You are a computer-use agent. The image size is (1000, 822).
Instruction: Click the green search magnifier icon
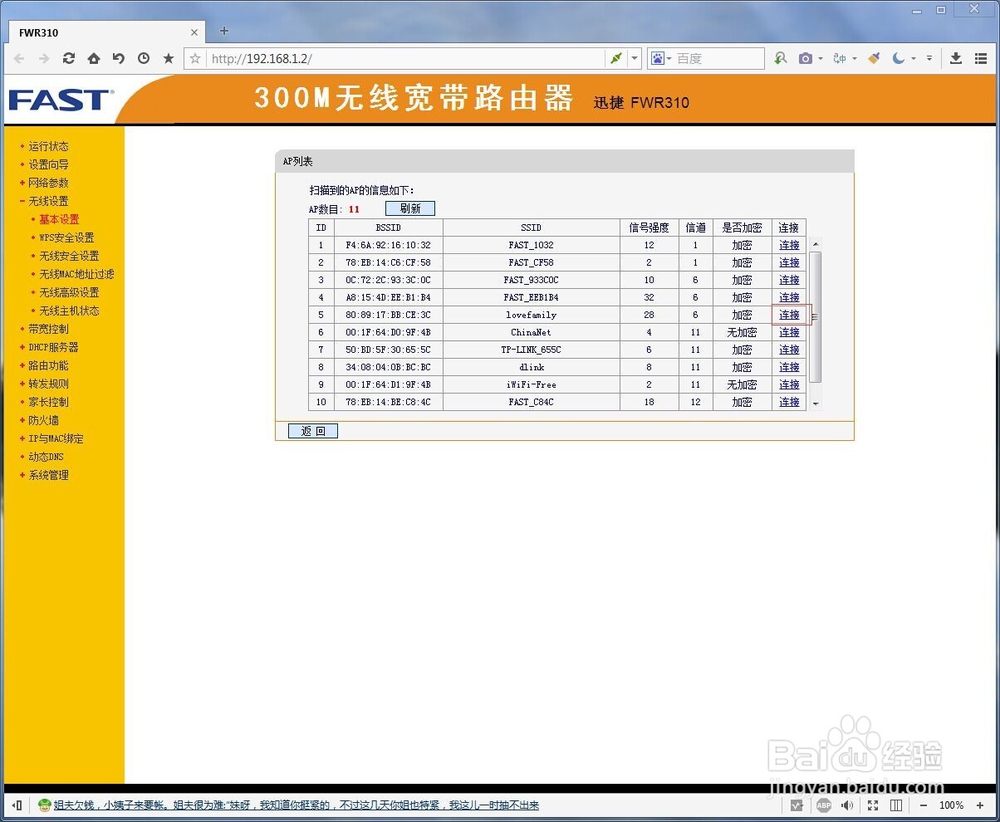click(x=781, y=59)
